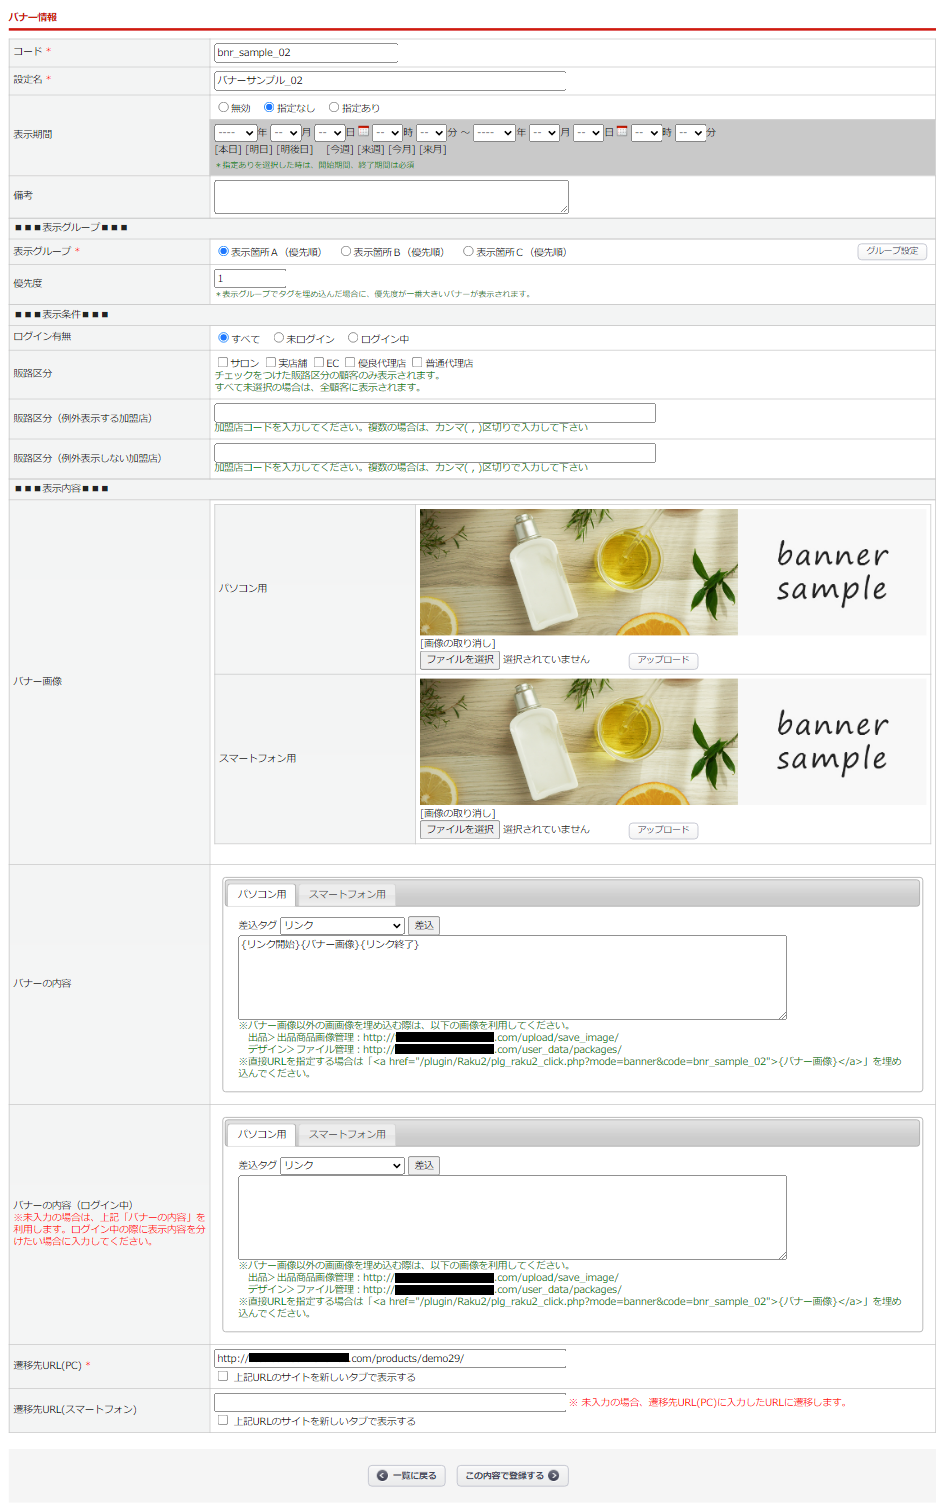Viewport: 945px width, 1509px height.
Task: Click the arrow icon on 一覧に戻る button
Action: pos(382,1475)
